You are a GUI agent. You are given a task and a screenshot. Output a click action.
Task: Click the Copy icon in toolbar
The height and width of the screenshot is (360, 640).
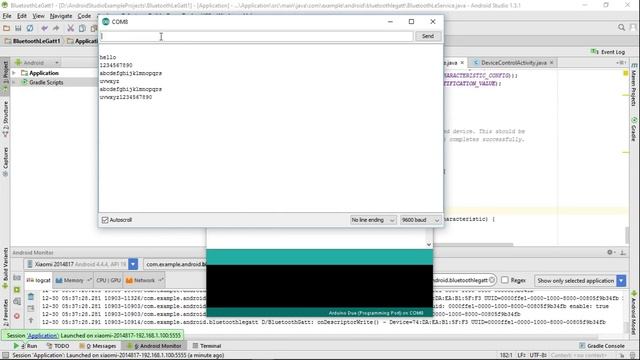[82, 28]
